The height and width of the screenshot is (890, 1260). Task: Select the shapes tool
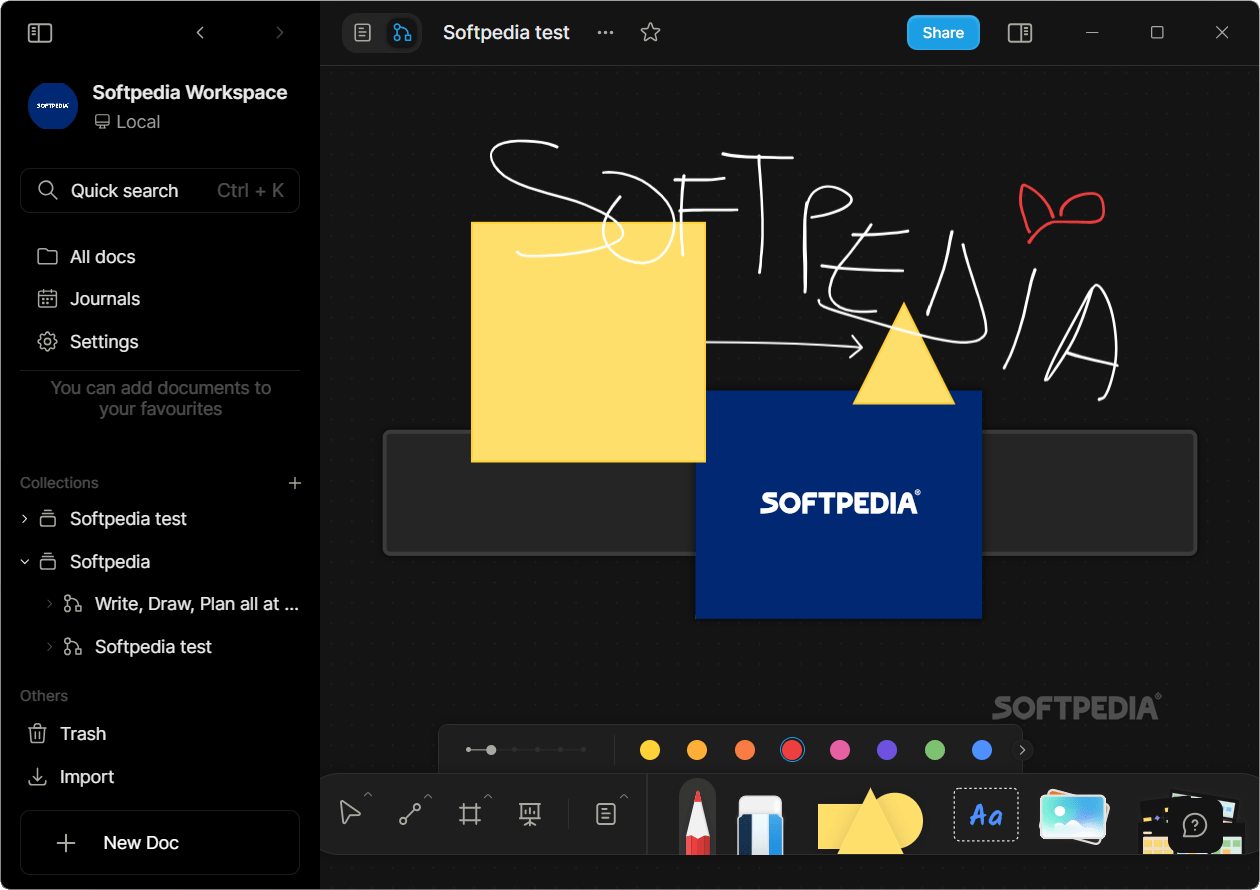coord(870,820)
